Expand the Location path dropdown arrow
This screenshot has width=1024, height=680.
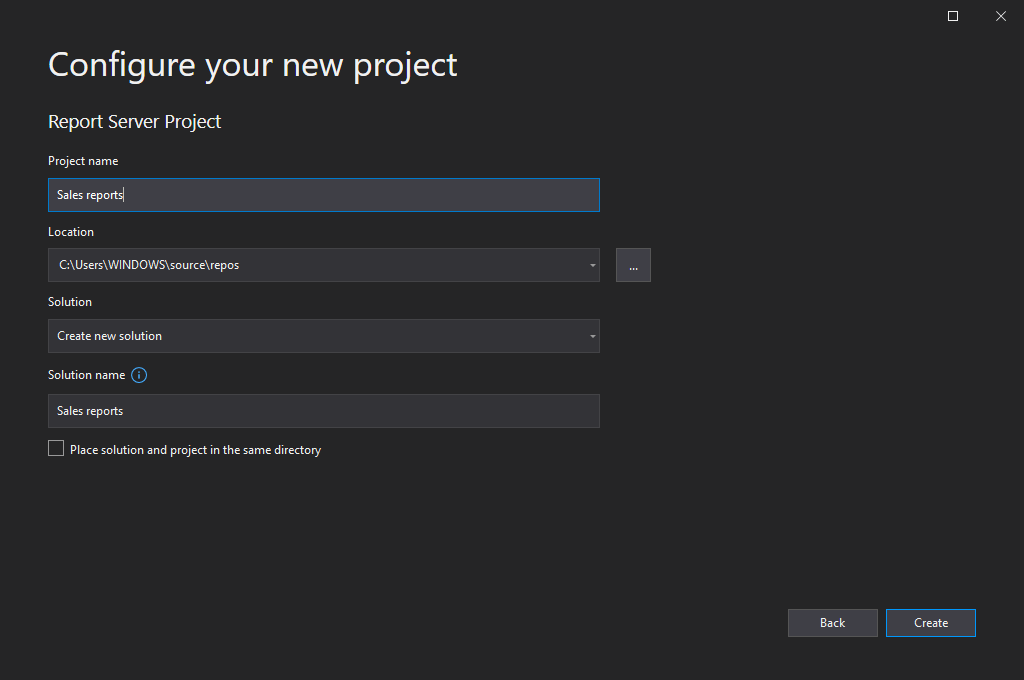click(x=593, y=266)
